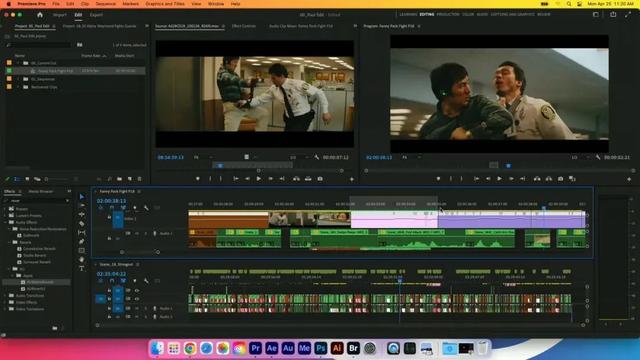Expand 01_Sequences bin
The width and height of the screenshot is (640, 360).
pos(18,79)
